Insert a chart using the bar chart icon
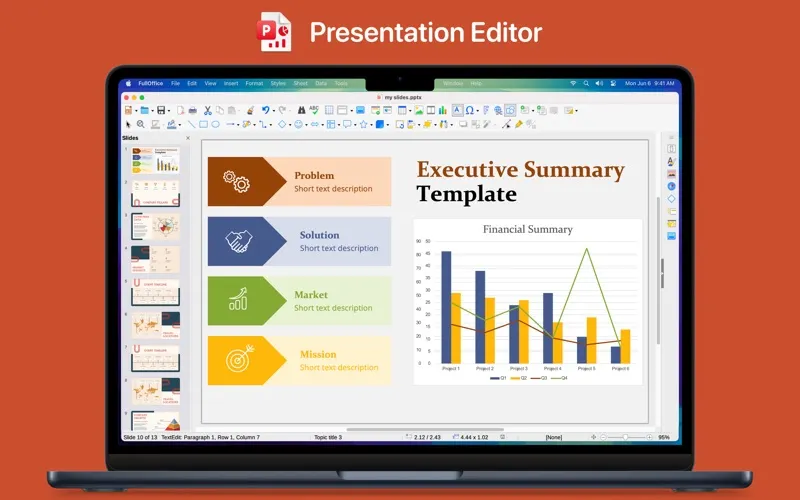 click(442, 110)
